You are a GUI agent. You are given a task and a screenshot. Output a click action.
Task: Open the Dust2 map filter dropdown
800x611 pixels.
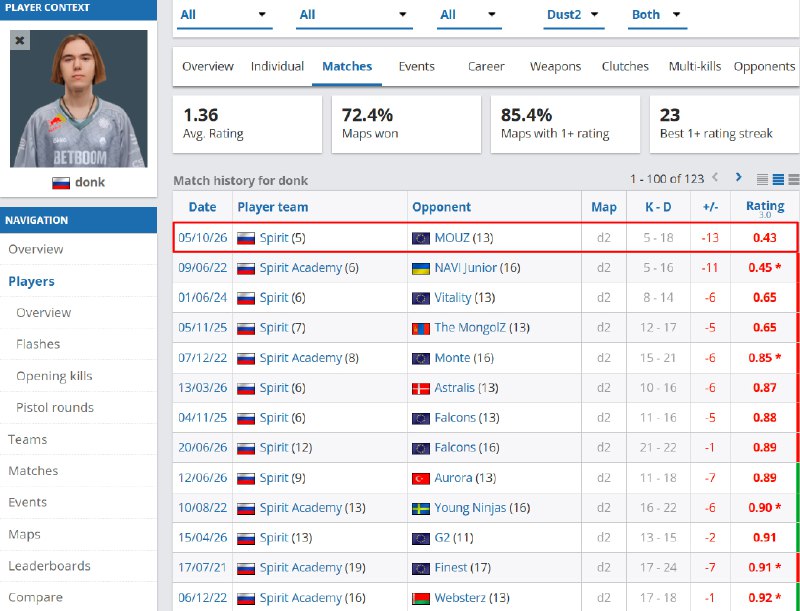[x=573, y=15]
